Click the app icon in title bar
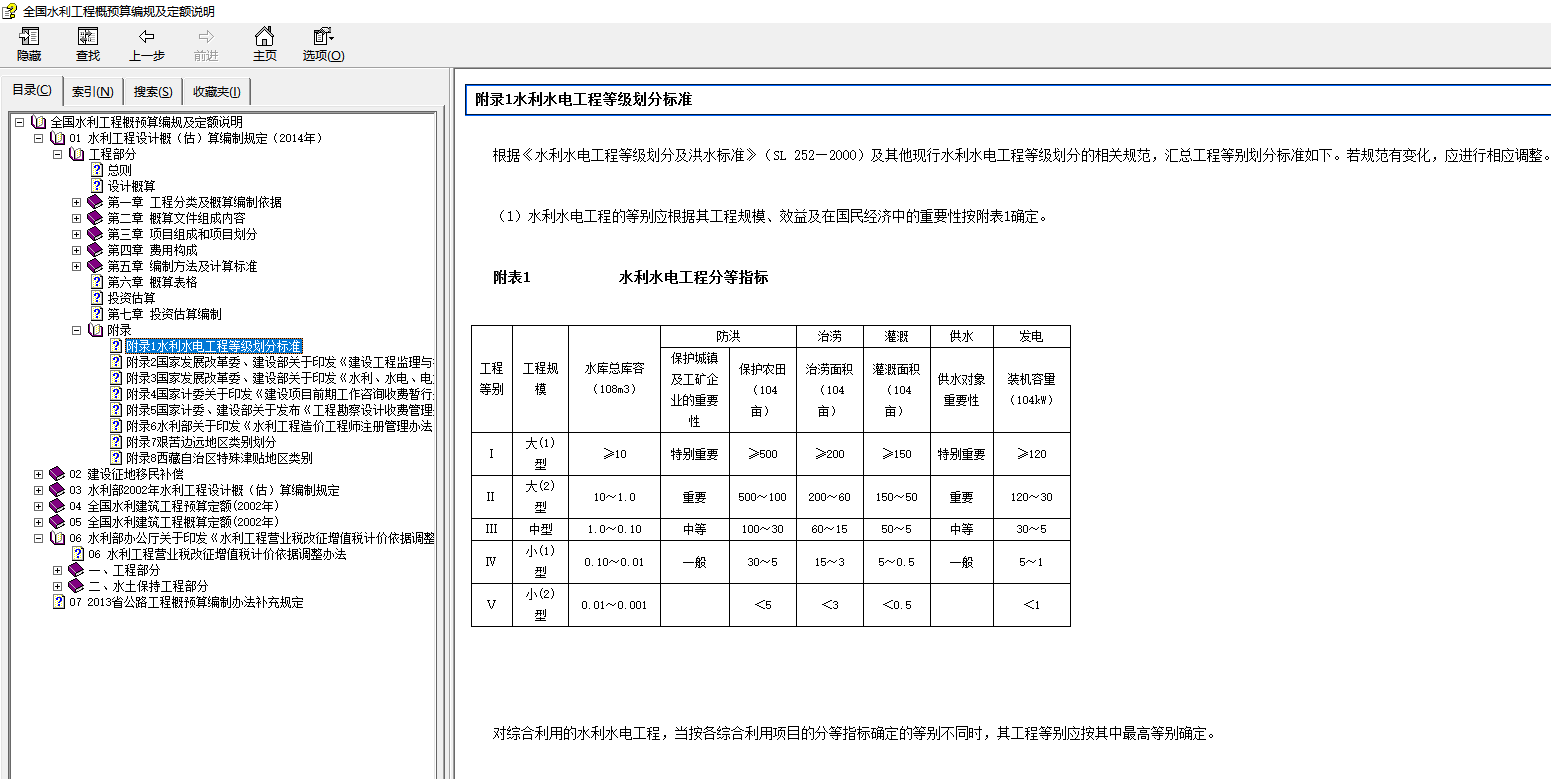1551x779 pixels. click(x=11, y=11)
